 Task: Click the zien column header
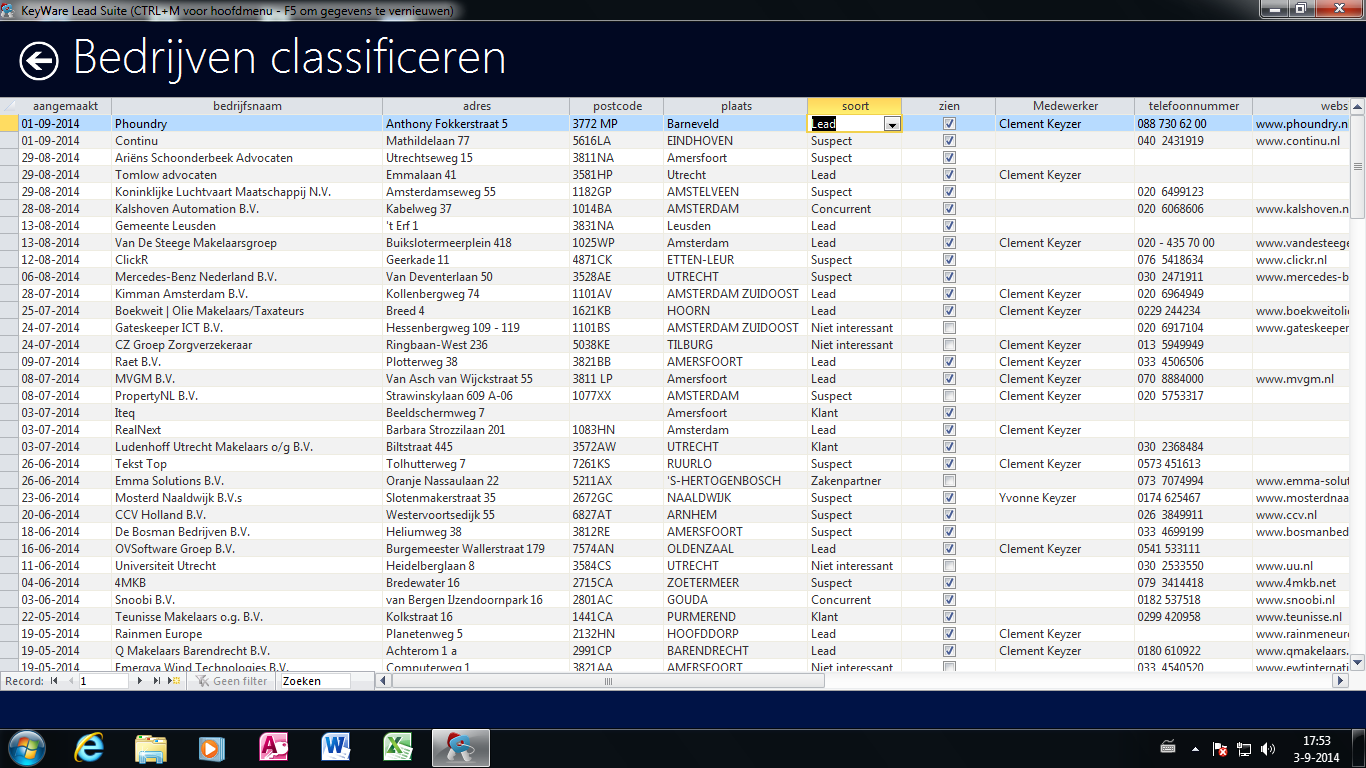(949, 106)
